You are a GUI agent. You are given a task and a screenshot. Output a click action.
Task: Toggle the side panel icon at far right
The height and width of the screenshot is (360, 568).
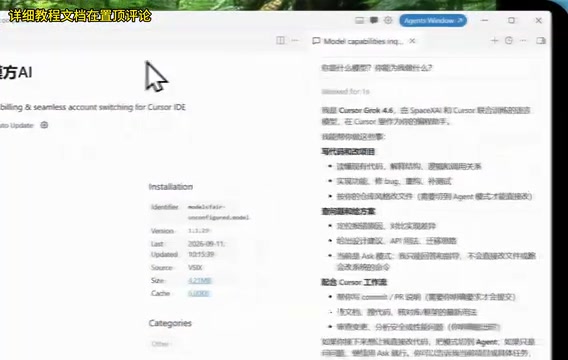(x=541, y=41)
